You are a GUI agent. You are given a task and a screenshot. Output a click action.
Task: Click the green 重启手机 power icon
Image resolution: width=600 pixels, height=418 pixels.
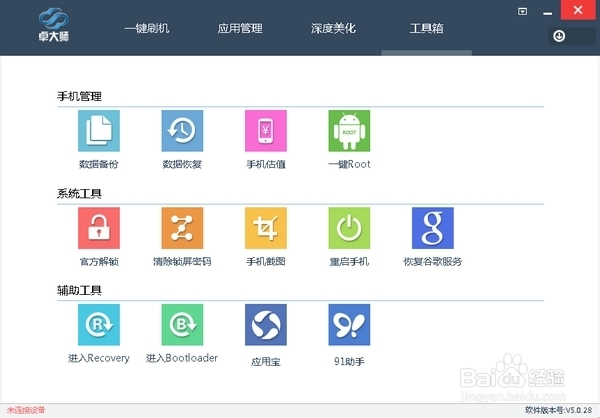(x=349, y=228)
